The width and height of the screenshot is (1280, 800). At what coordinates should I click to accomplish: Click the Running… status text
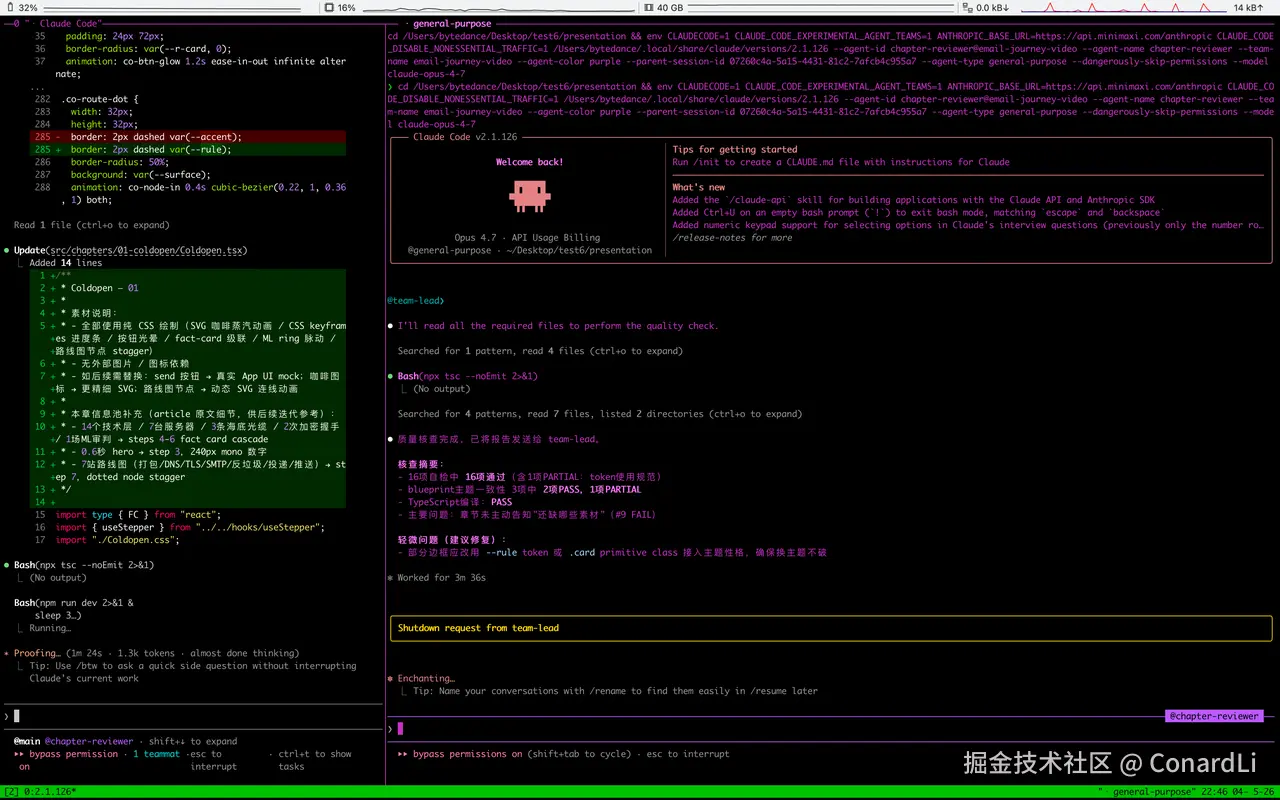pyautogui.click(x=50, y=628)
